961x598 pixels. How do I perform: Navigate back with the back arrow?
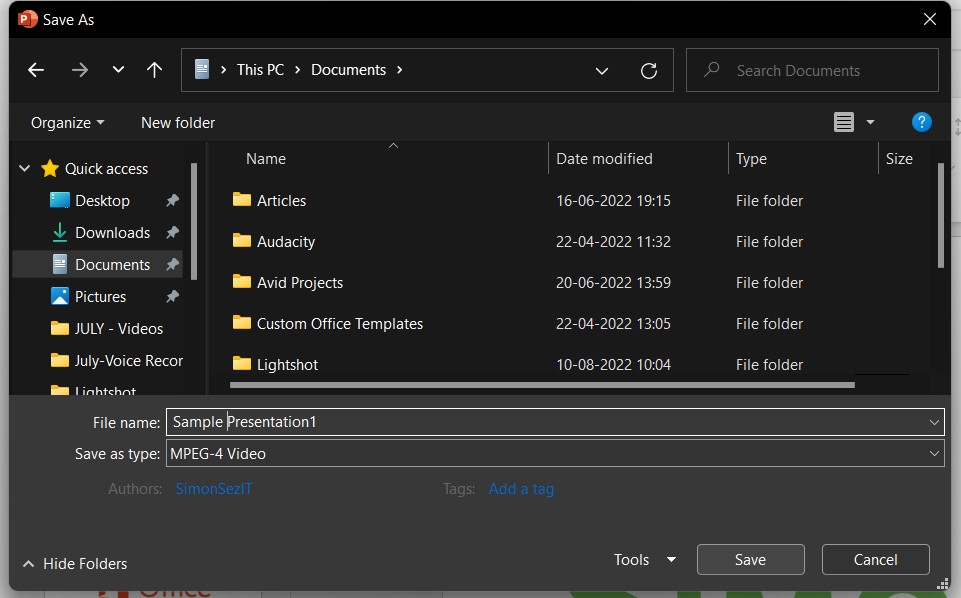(36, 70)
